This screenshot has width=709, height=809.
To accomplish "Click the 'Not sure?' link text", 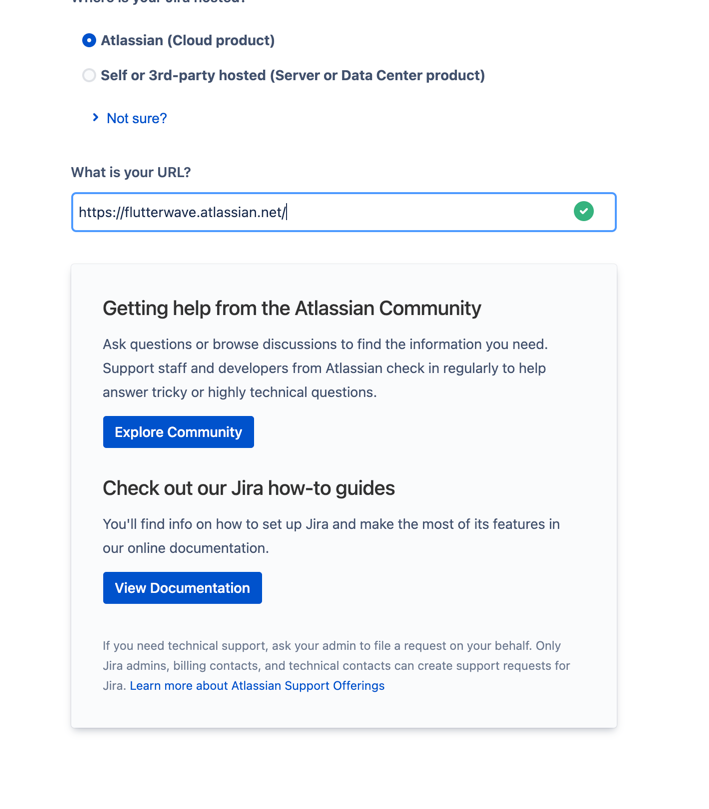I will pyautogui.click(x=137, y=118).
